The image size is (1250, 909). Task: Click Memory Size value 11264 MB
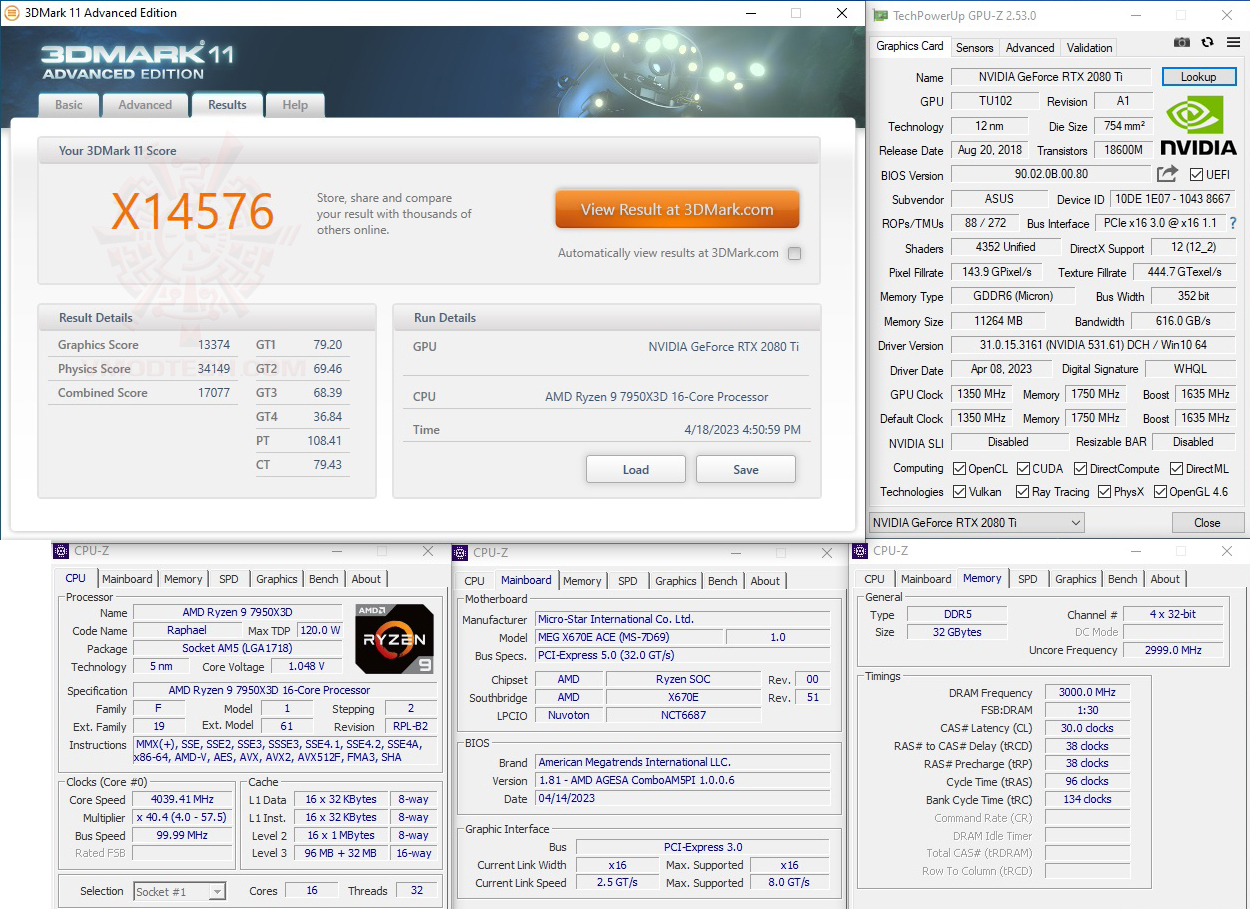[998, 322]
